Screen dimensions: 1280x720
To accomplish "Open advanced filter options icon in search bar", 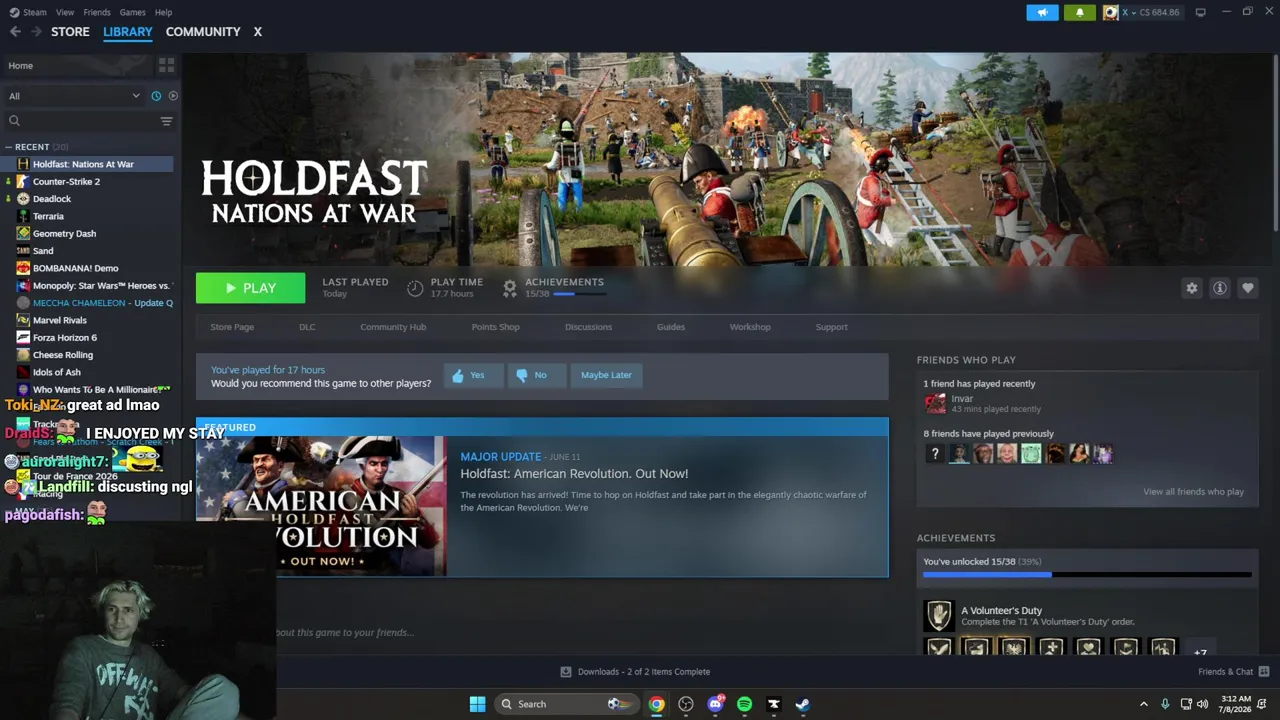I will 166,121.
